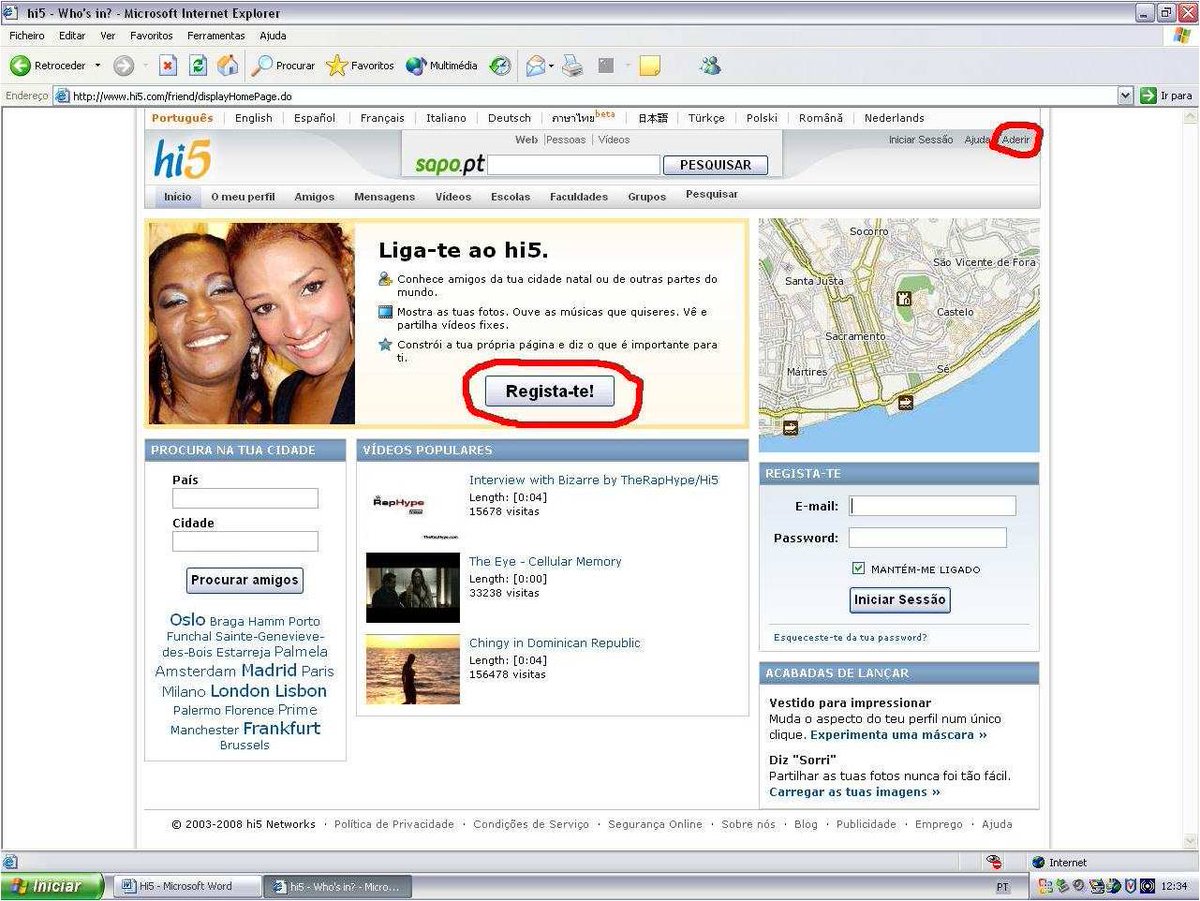The height and width of the screenshot is (901, 1200).
Task: Open the Favoritos menu in menu bar
Action: tap(151, 36)
